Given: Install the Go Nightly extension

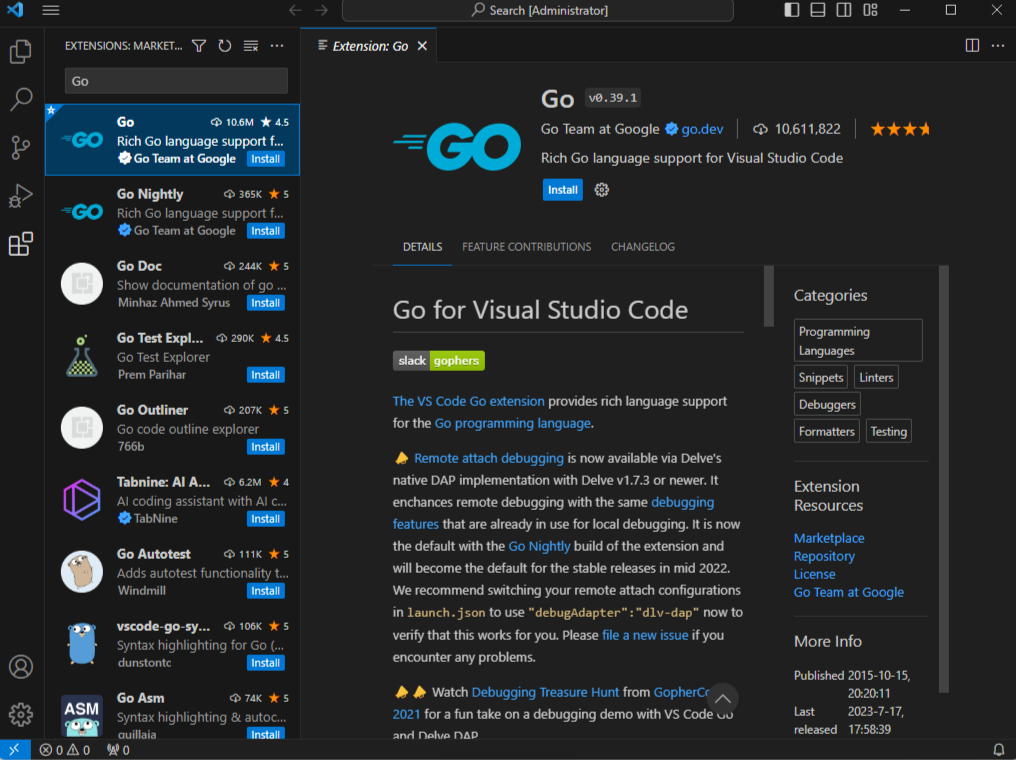Looking at the screenshot, I should [x=265, y=231].
